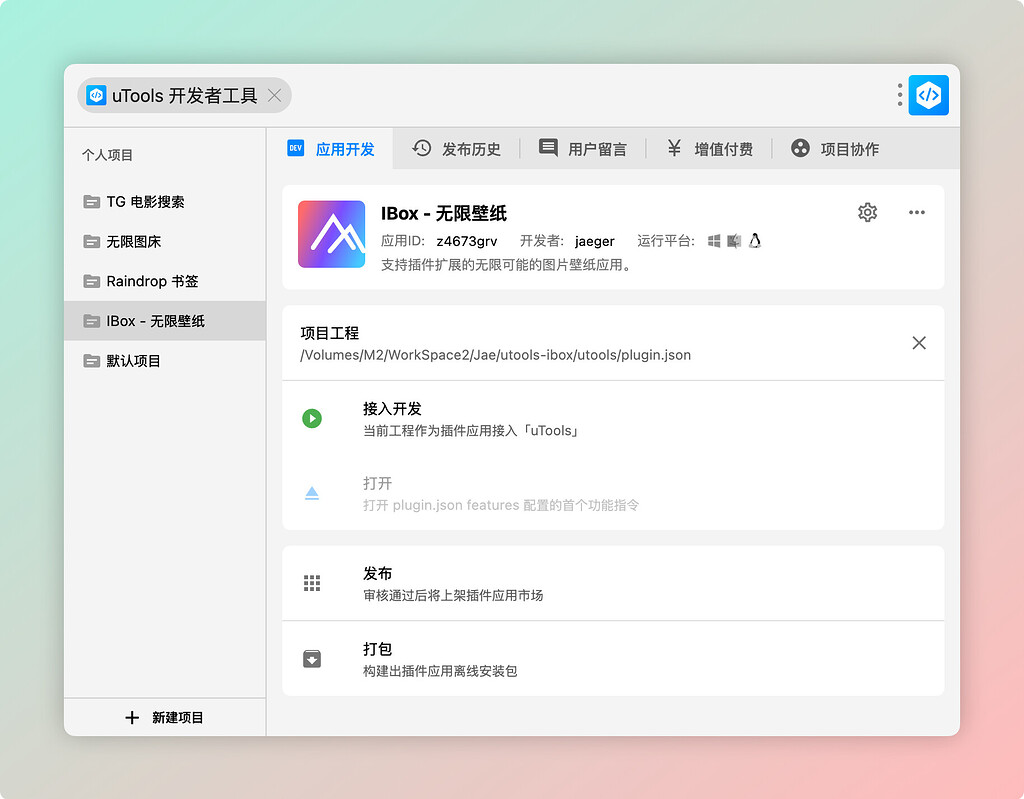Click the 个人项目 sidebar heading
The height and width of the screenshot is (799, 1024).
[x=107, y=155]
